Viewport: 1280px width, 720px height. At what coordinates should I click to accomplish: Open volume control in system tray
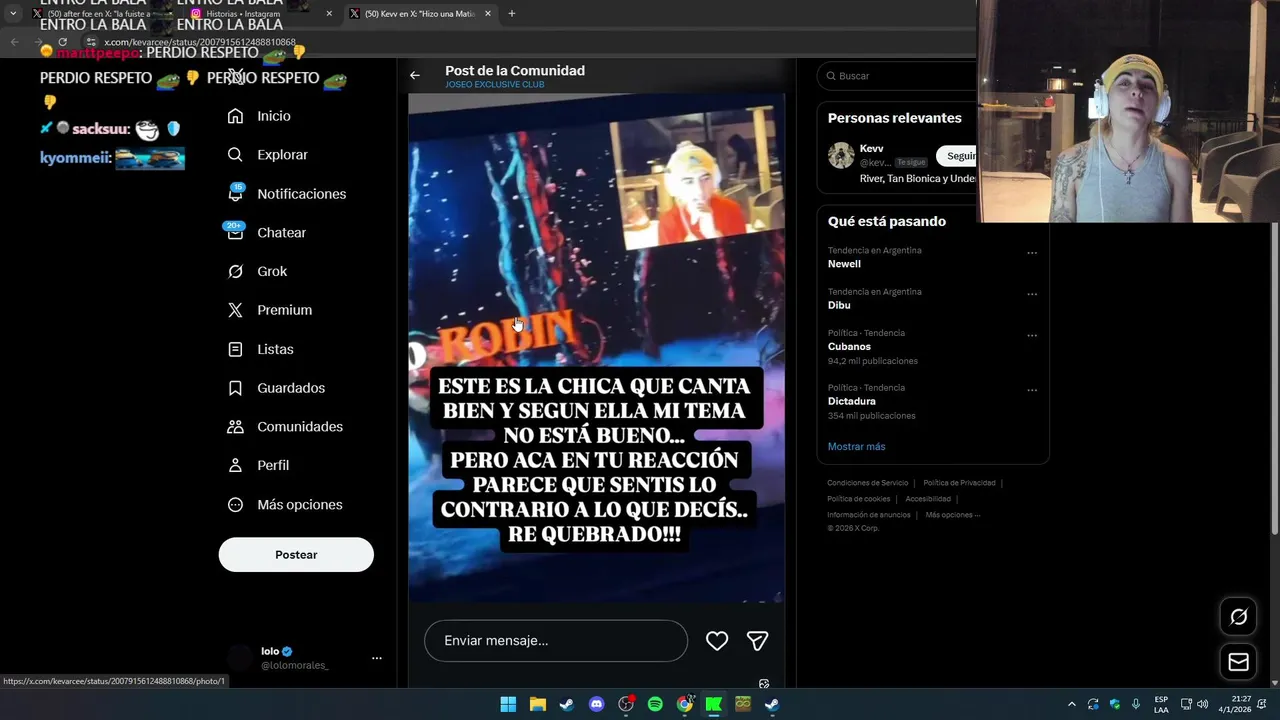(1202, 704)
